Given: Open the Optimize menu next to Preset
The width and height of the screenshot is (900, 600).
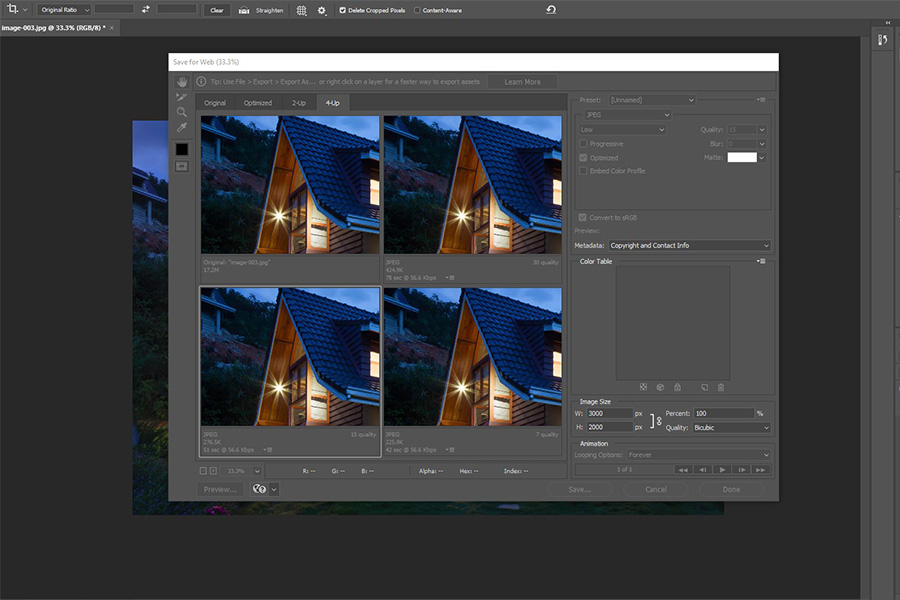Looking at the screenshot, I should [x=761, y=100].
